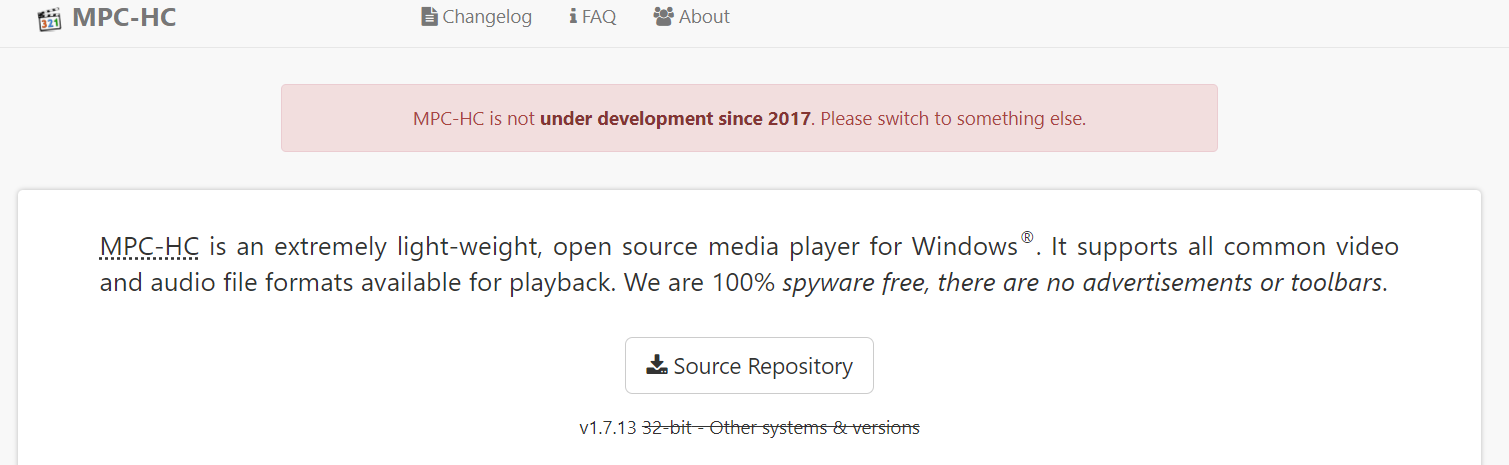Click the dotted-underlined MPC-HC abbreviation
Screen dimensions: 1509x465
(149, 246)
